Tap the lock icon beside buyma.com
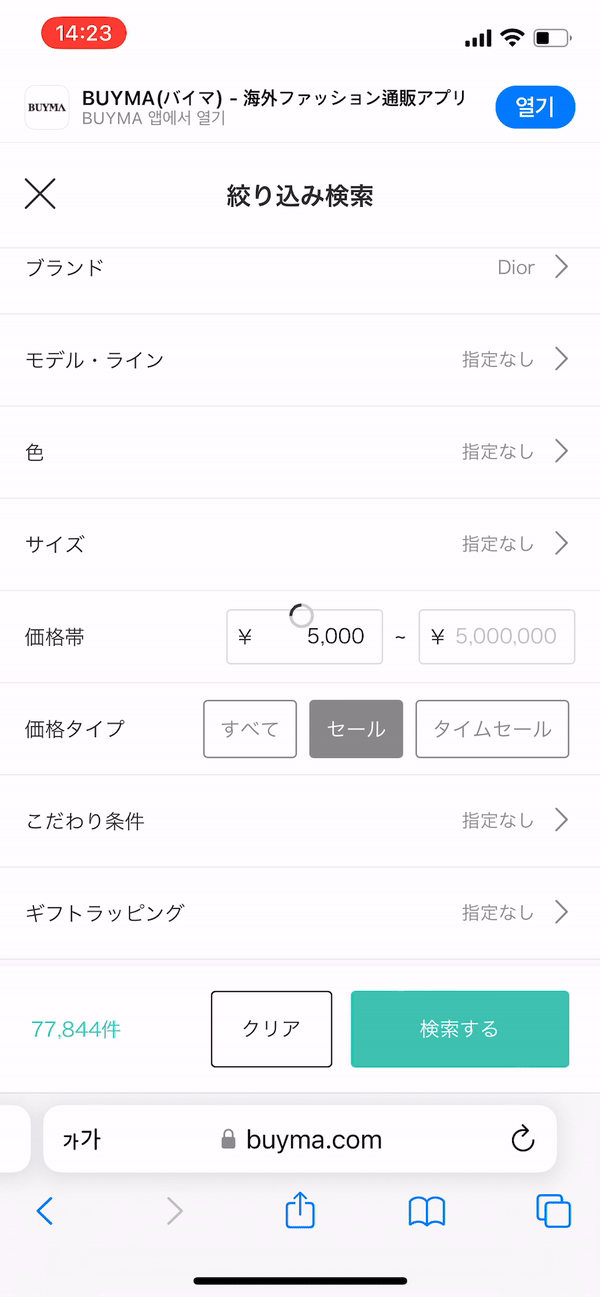Image resolution: width=600 pixels, height=1297 pixels. click(x=228, y=1139)
